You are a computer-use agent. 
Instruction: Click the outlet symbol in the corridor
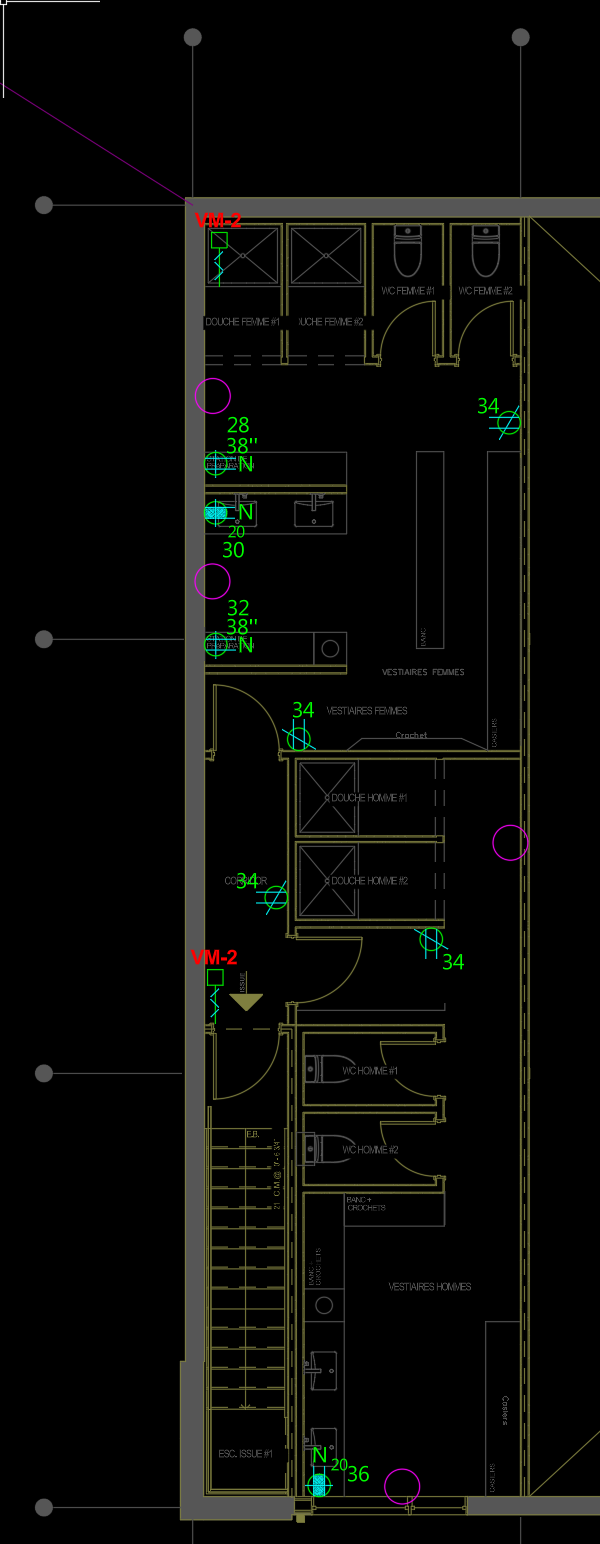(276, 897)
